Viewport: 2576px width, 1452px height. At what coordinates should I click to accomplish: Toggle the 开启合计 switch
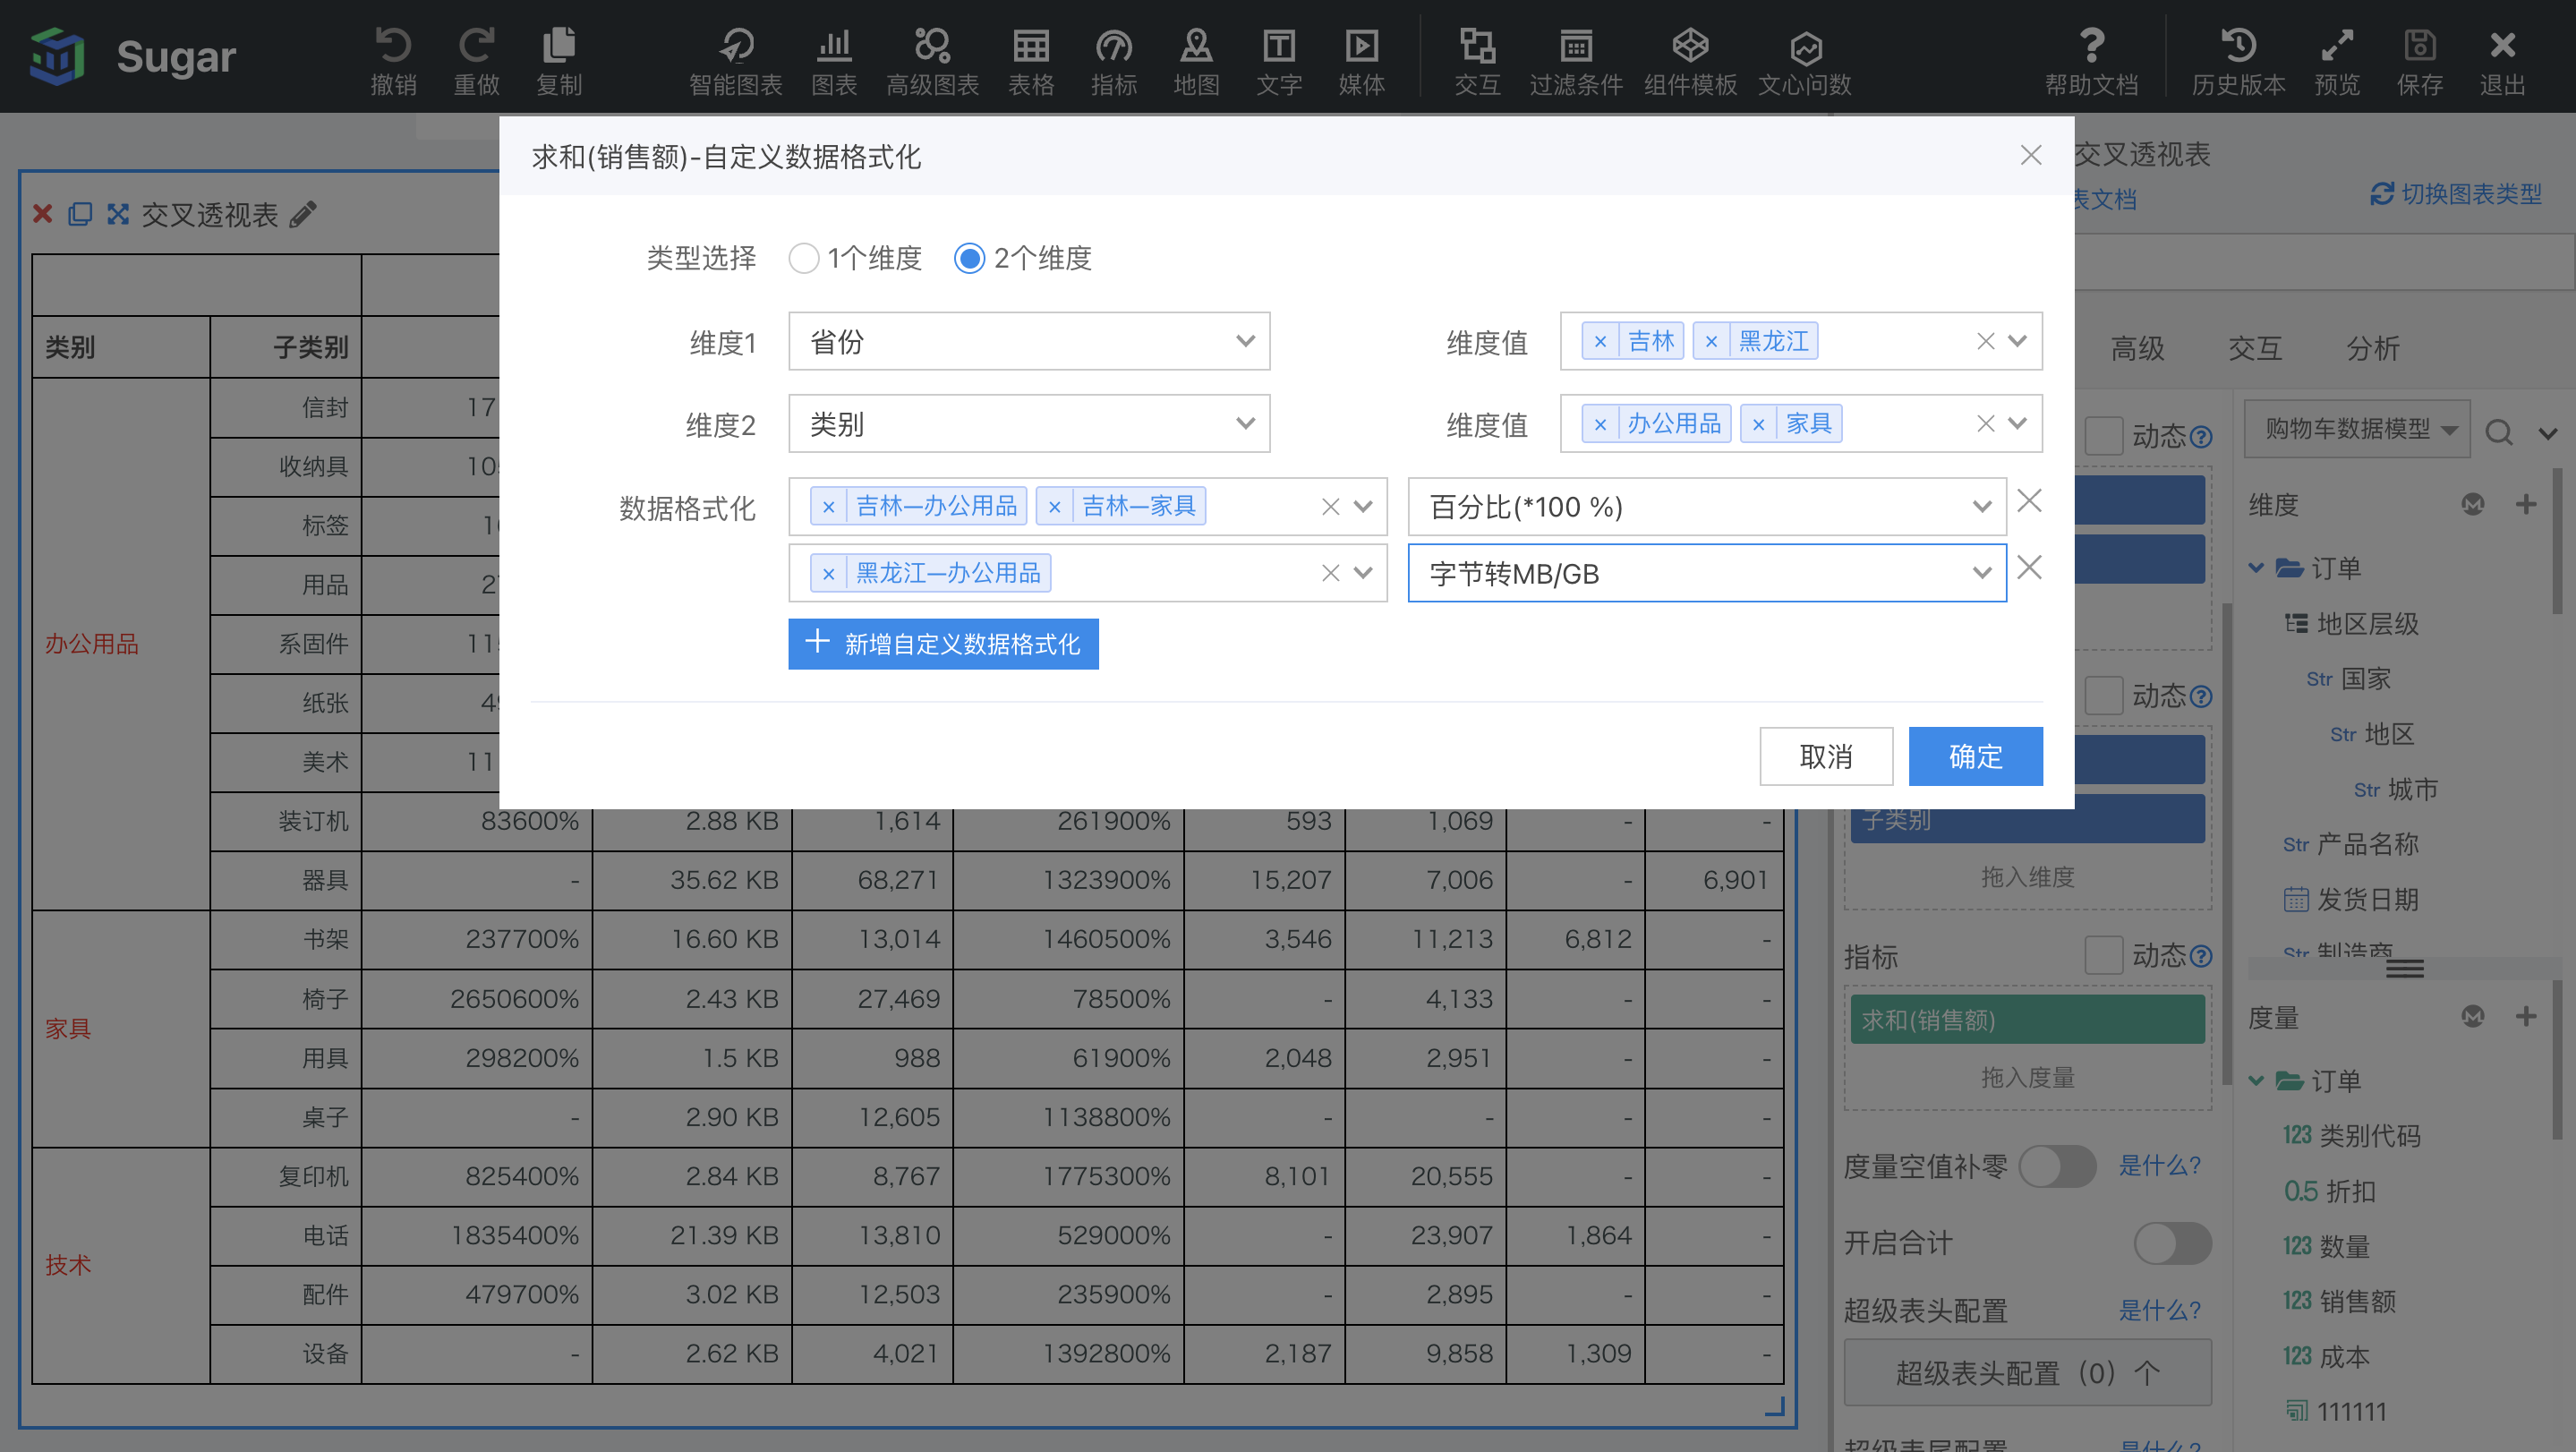pos(2172,1243)
